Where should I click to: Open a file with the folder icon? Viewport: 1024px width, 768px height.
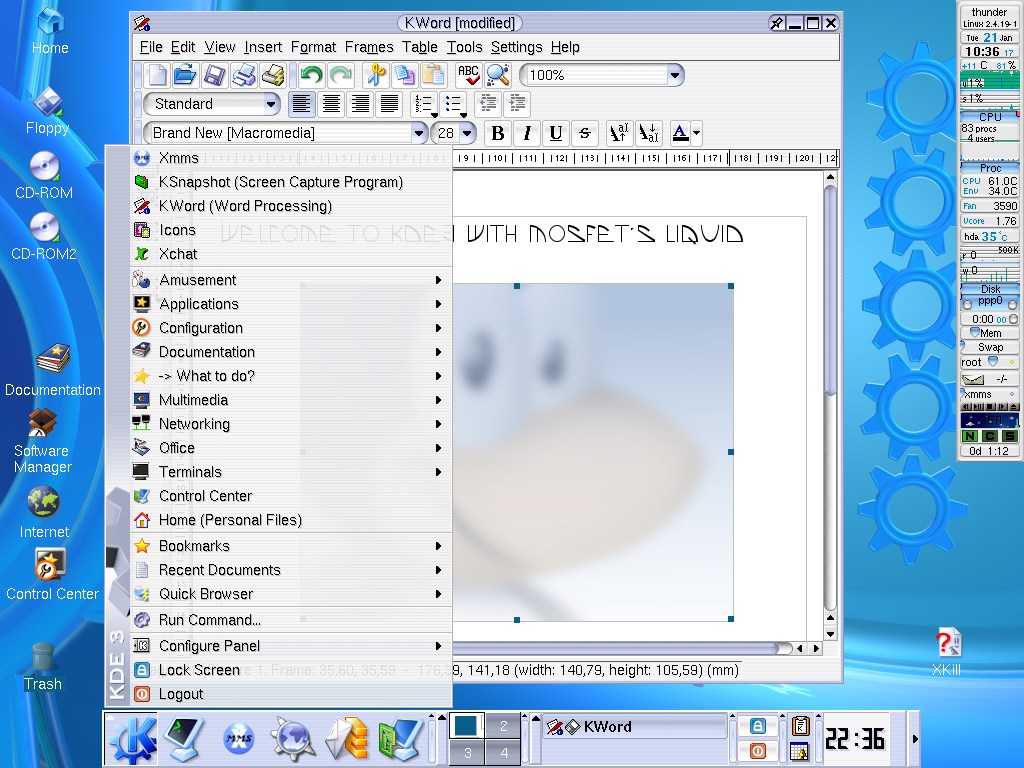[185, 75]
